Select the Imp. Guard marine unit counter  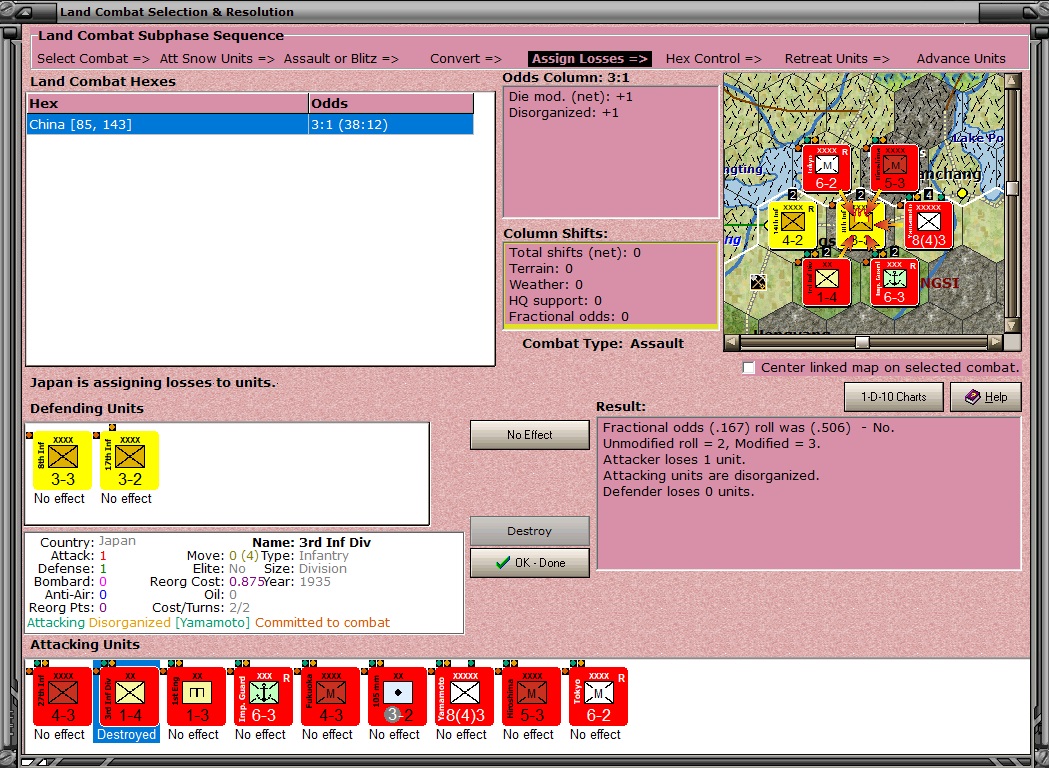coord(263,696)
